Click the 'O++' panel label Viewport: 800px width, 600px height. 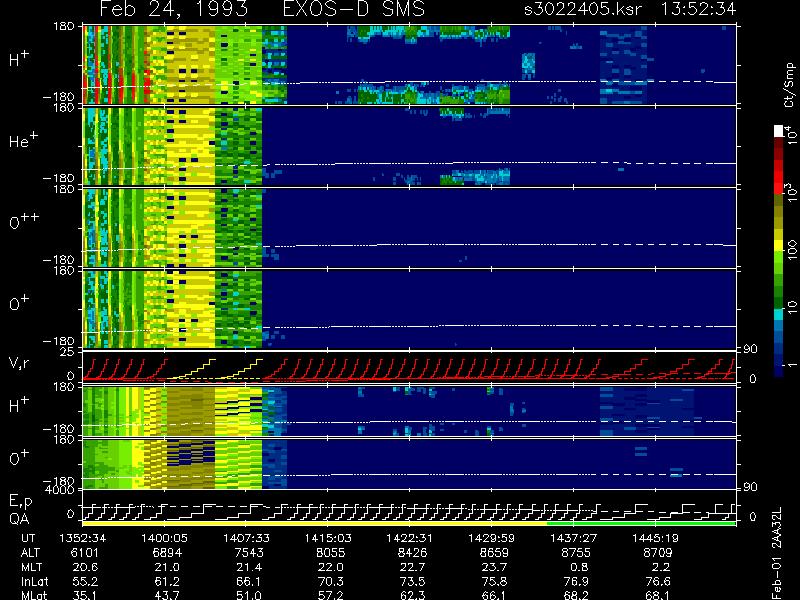click(x=24, y=221)
